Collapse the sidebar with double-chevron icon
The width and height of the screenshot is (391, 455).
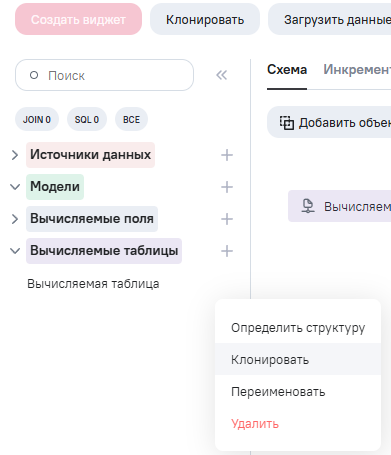tap(222, 75)
